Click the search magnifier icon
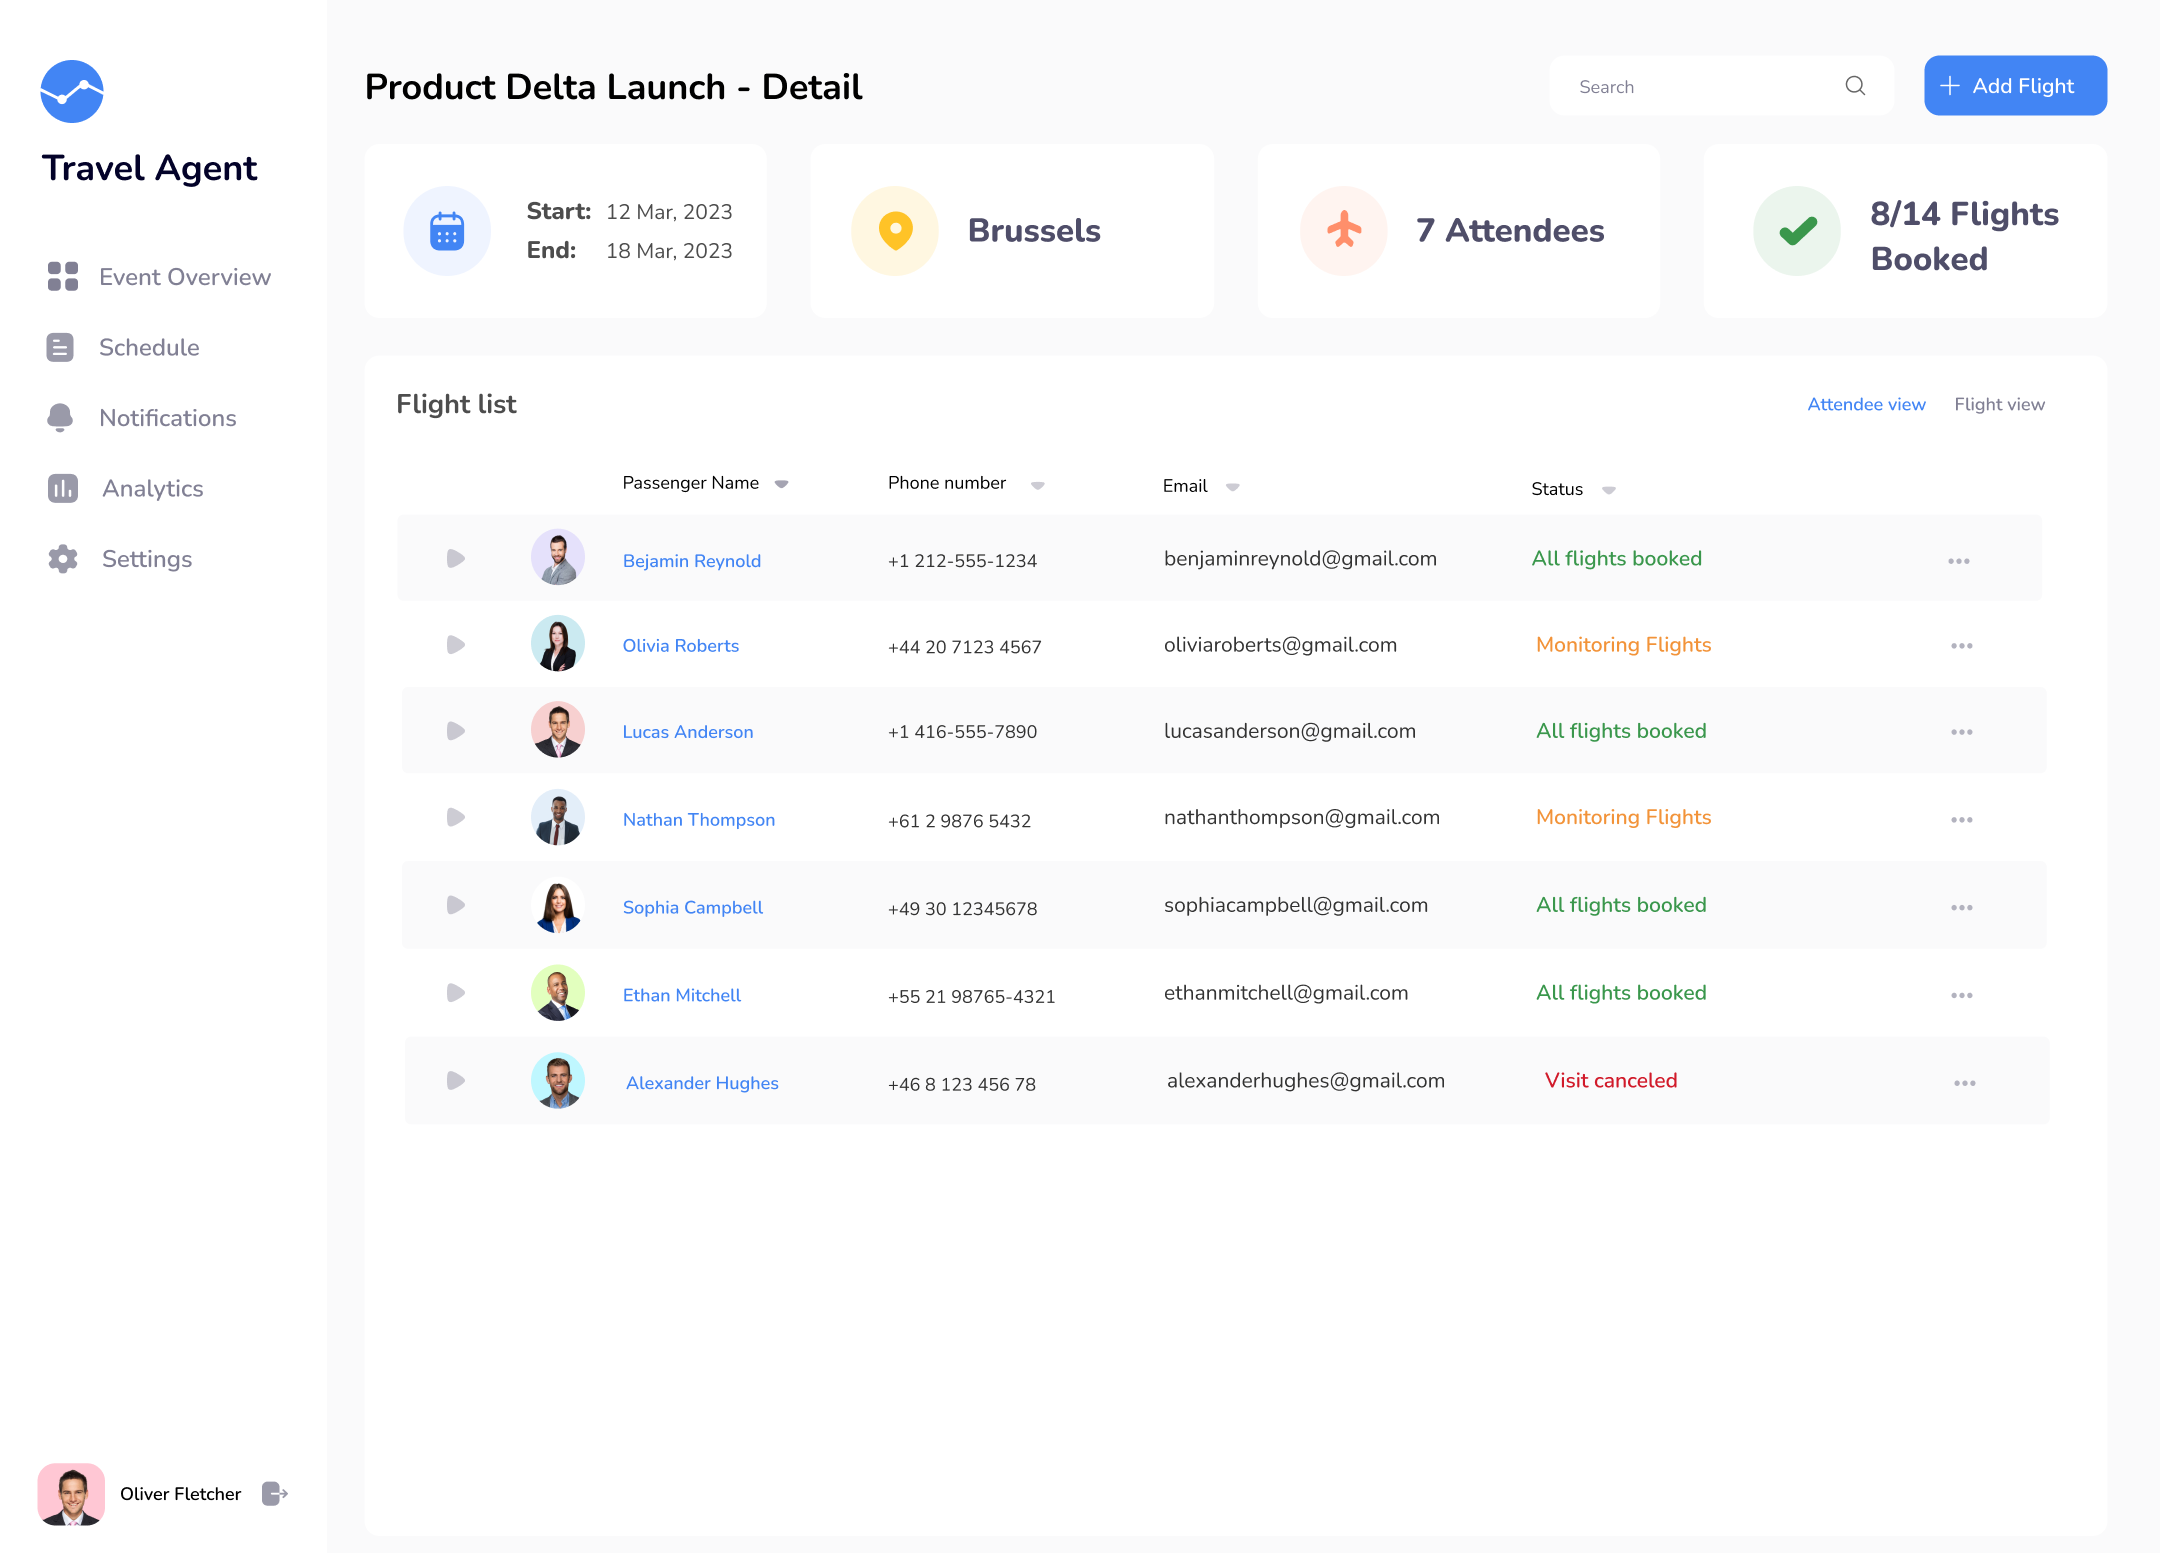 click(1855, 86)
